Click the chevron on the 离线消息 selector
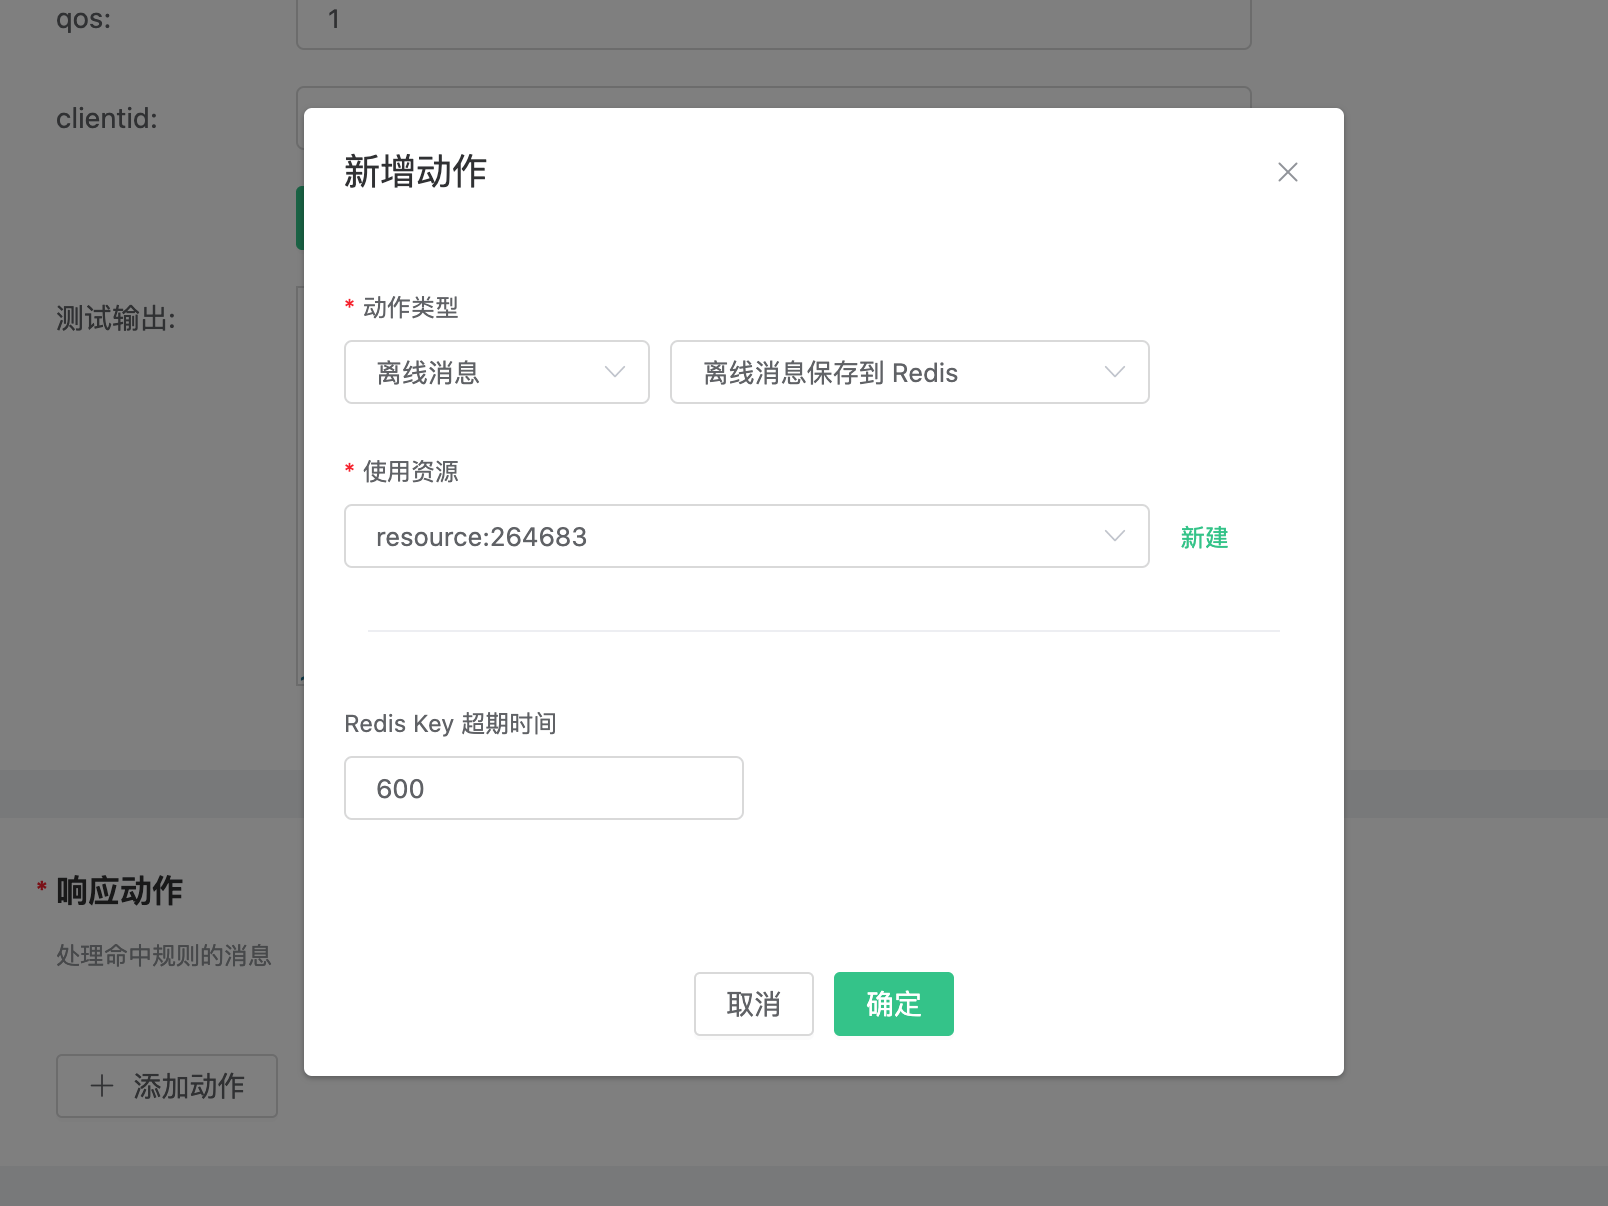 [614, 372]
